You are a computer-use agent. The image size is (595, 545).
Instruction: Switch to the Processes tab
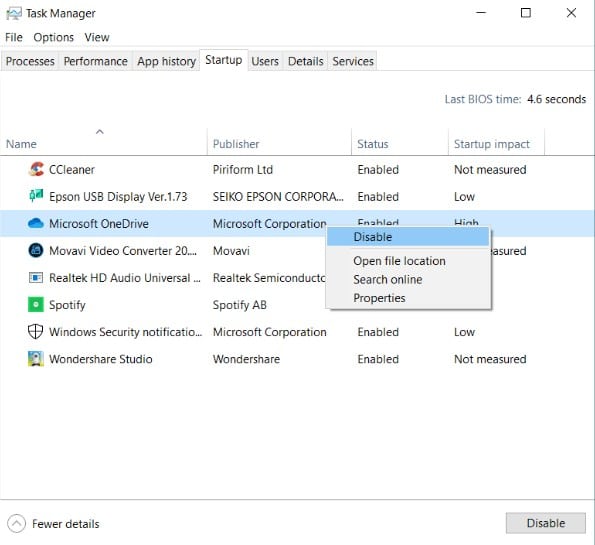coord(30,61)
